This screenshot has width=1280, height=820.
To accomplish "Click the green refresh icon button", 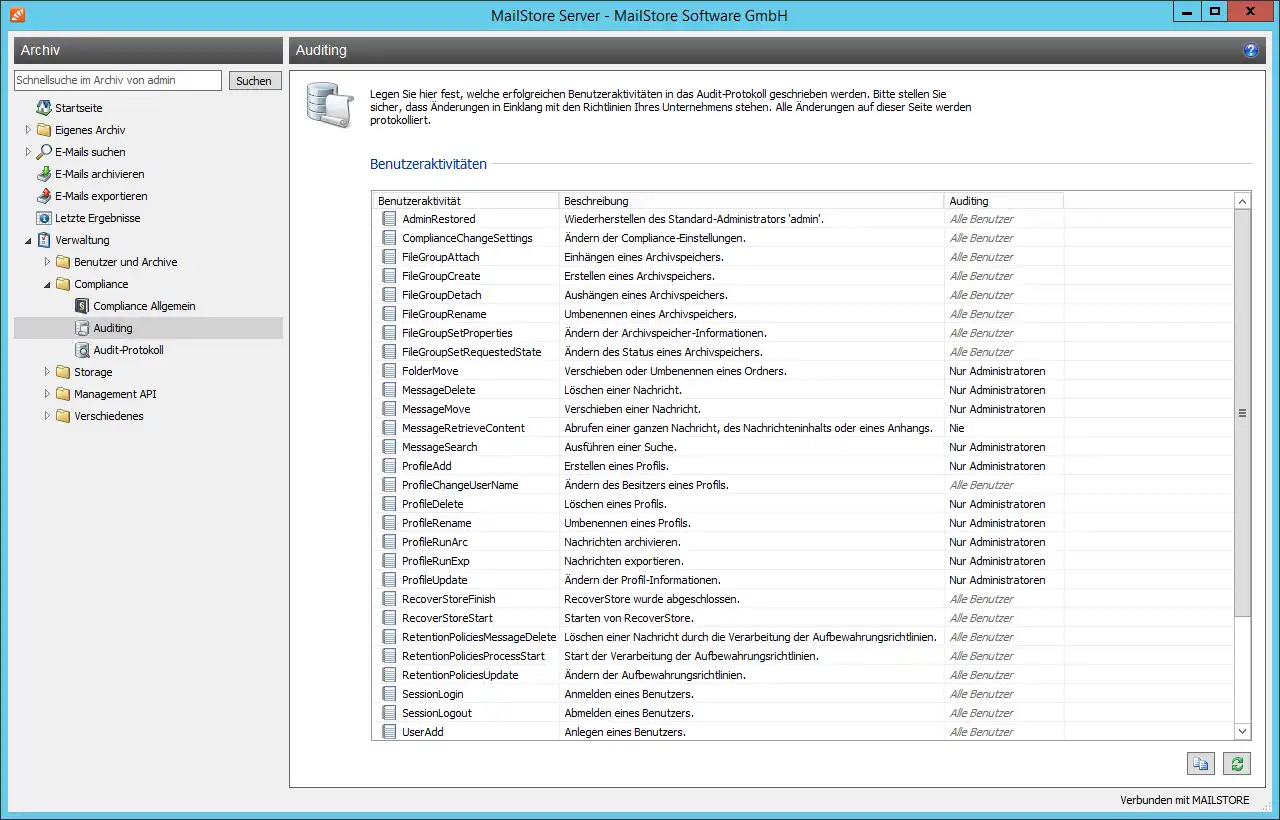I will pos(1237,764).
